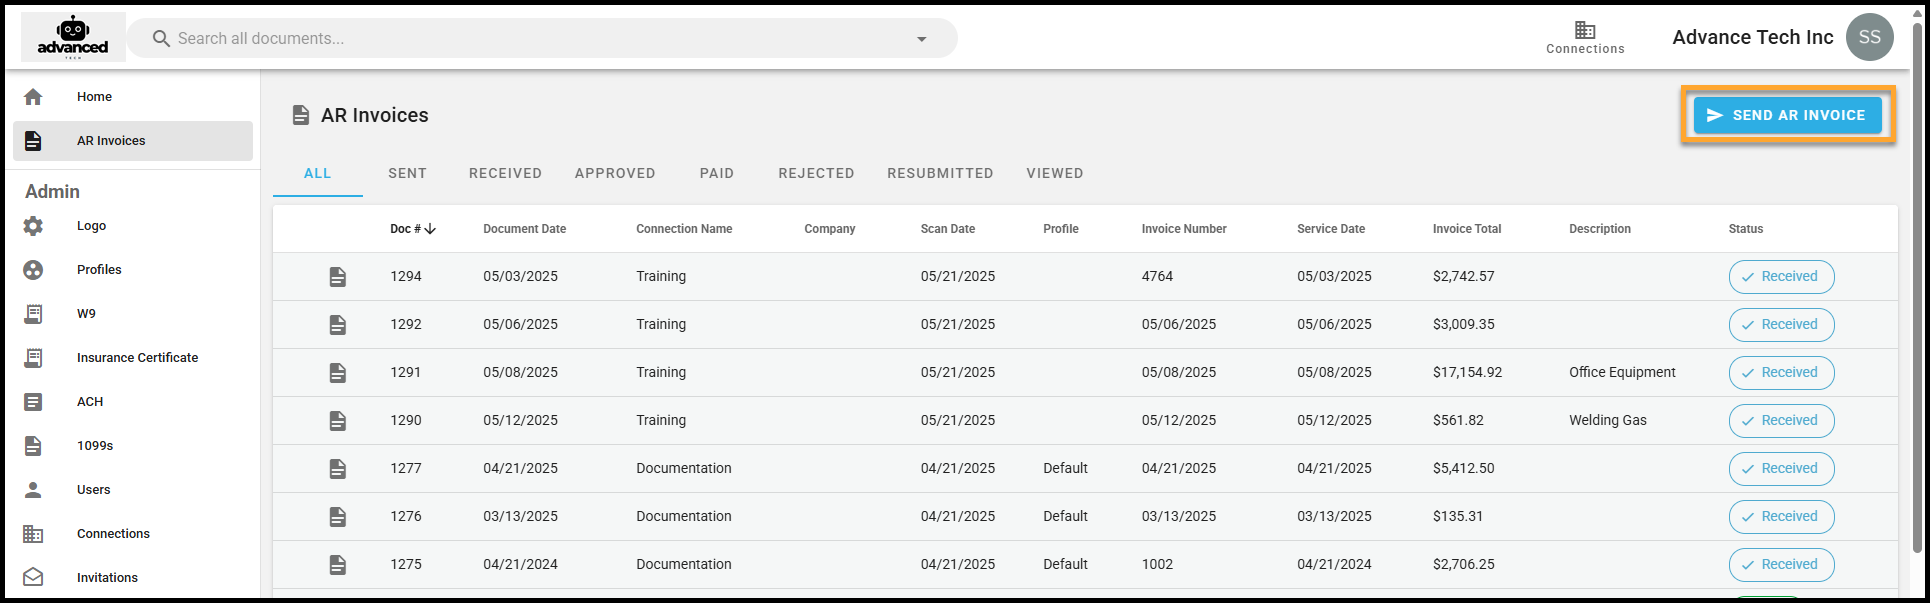This screenshot has width=1930, height=603.
Task: Click Received status for Doc 1276
Action: pyautogui.click(x=1781, y=517)
